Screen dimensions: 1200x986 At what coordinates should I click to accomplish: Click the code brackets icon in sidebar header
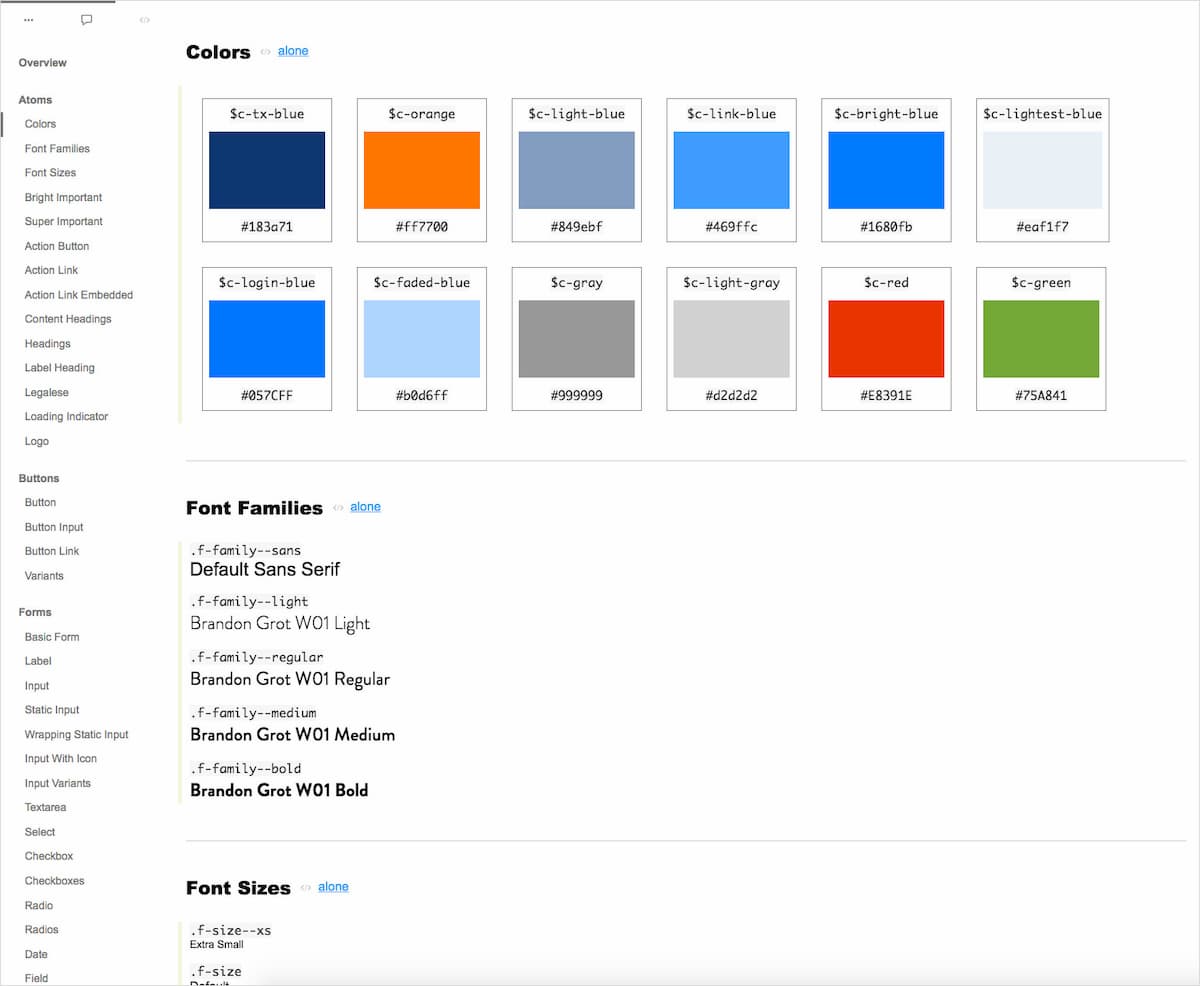pyautogui.click(x=144, y=20)
